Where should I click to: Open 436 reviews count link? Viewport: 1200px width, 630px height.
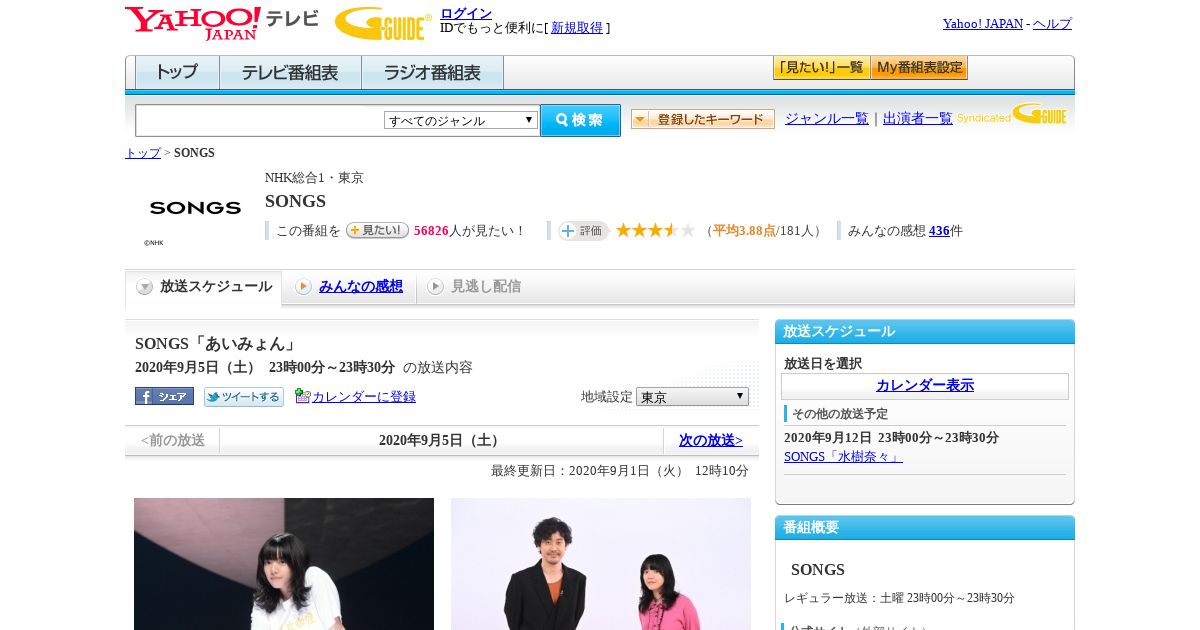(939, 231)
